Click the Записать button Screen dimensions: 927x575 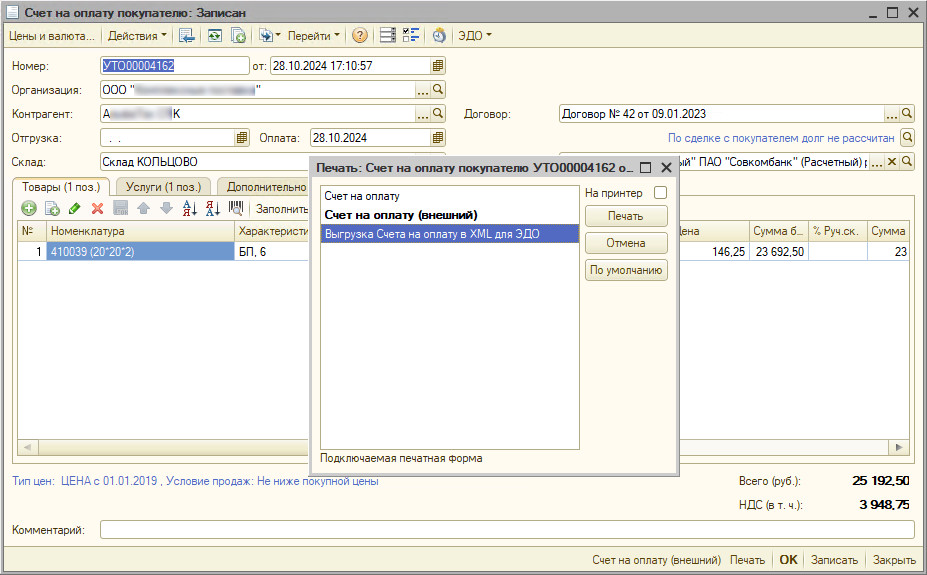click(x=834, y=560)
